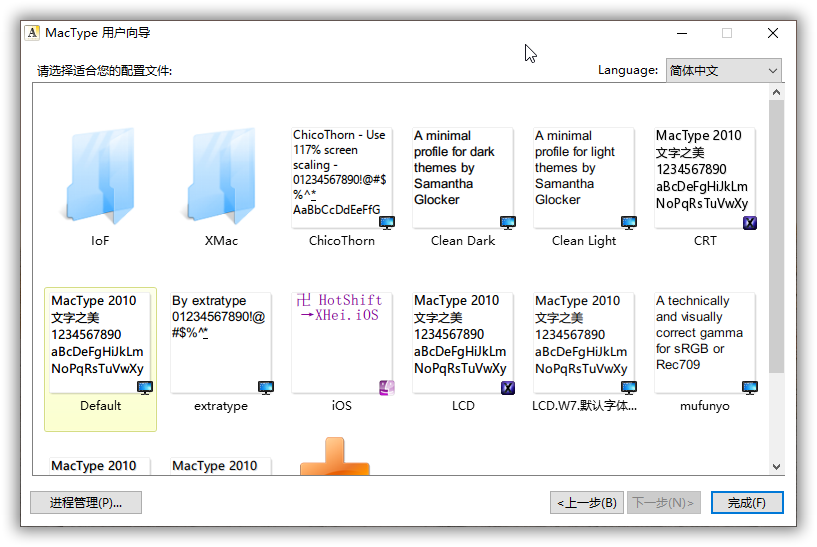Open 进程管理(P)... process manager
The height and width of the screenshot is (547, 817).
coord(86,503)
